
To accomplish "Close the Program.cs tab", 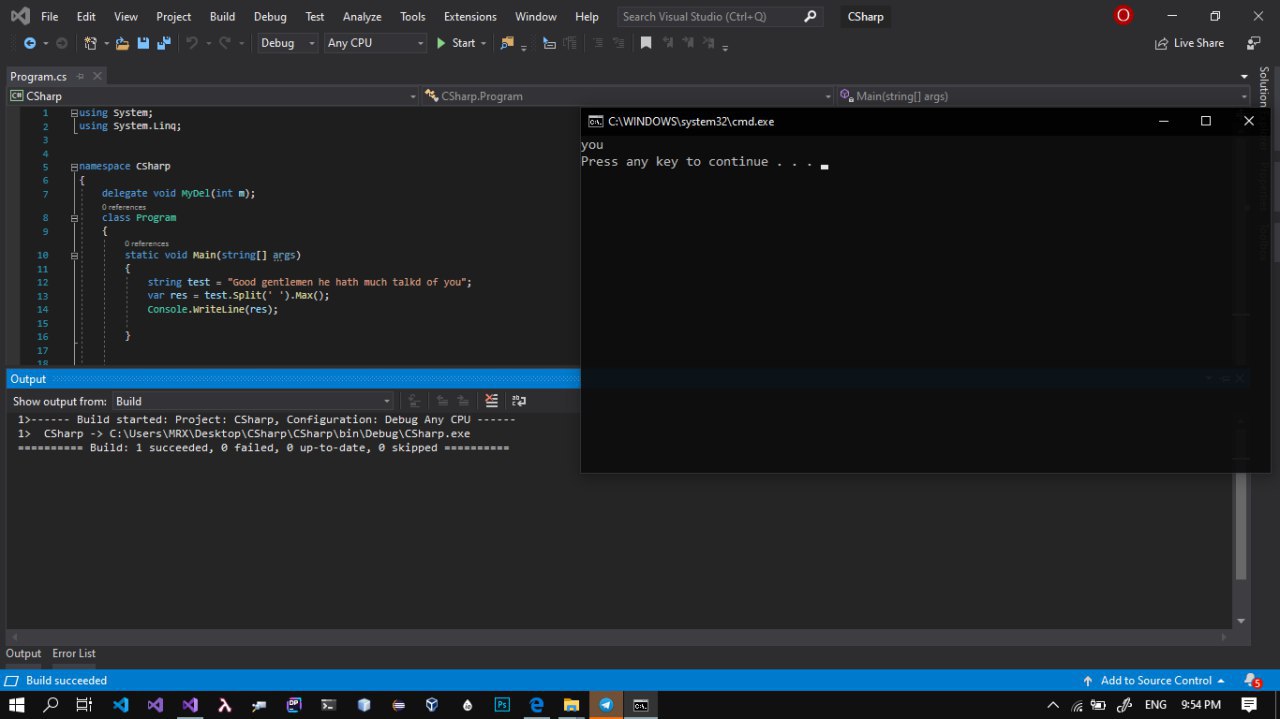I will (97, 76).
